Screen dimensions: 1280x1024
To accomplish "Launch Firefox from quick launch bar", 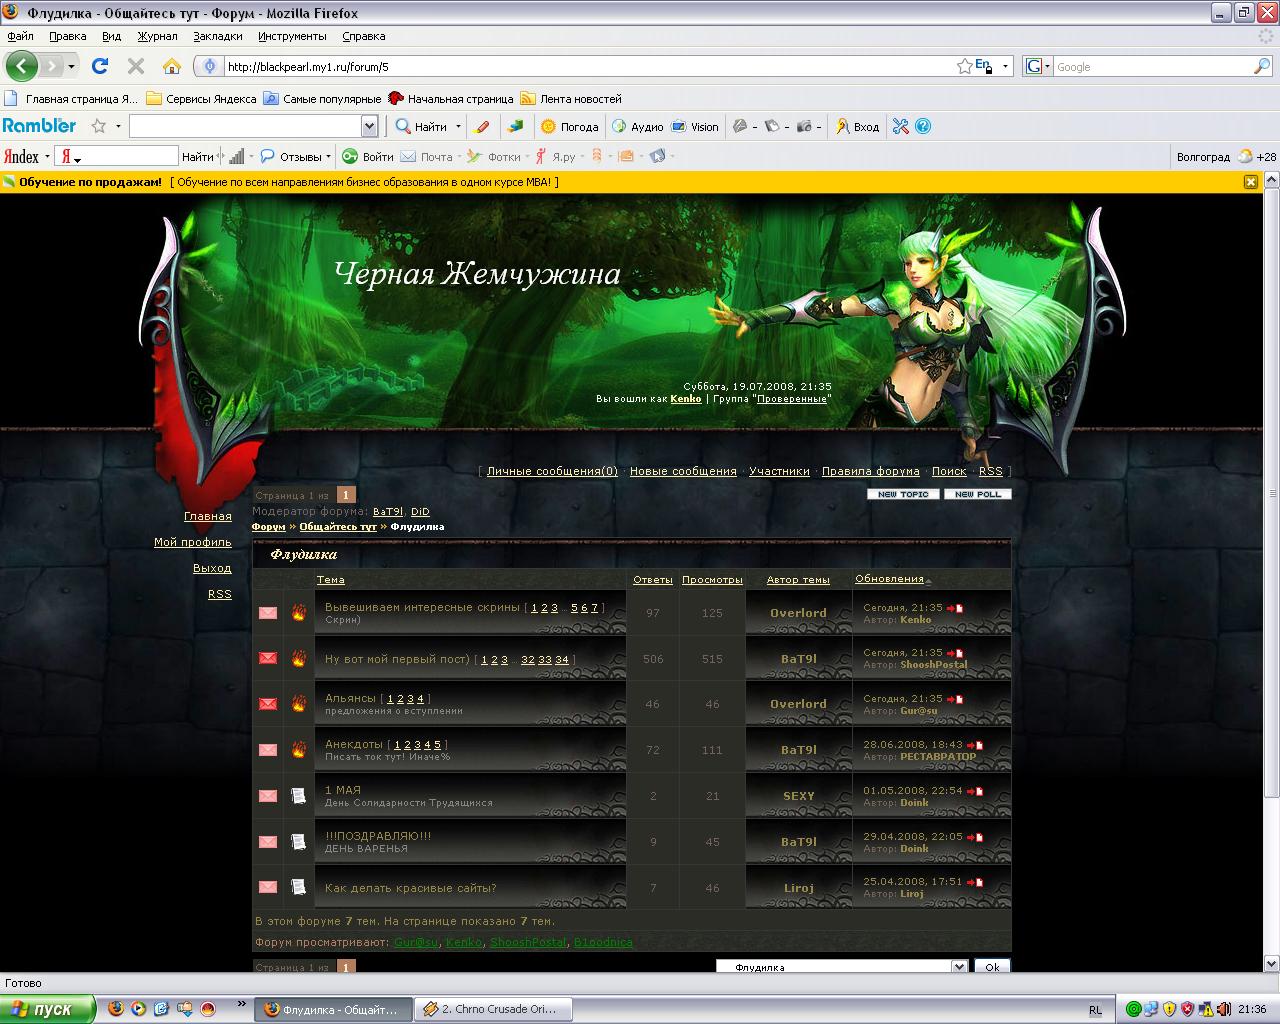I will (116, 1008).
